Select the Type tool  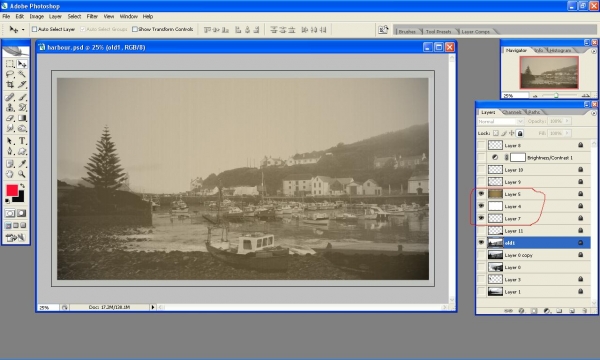tap(22, 141)
